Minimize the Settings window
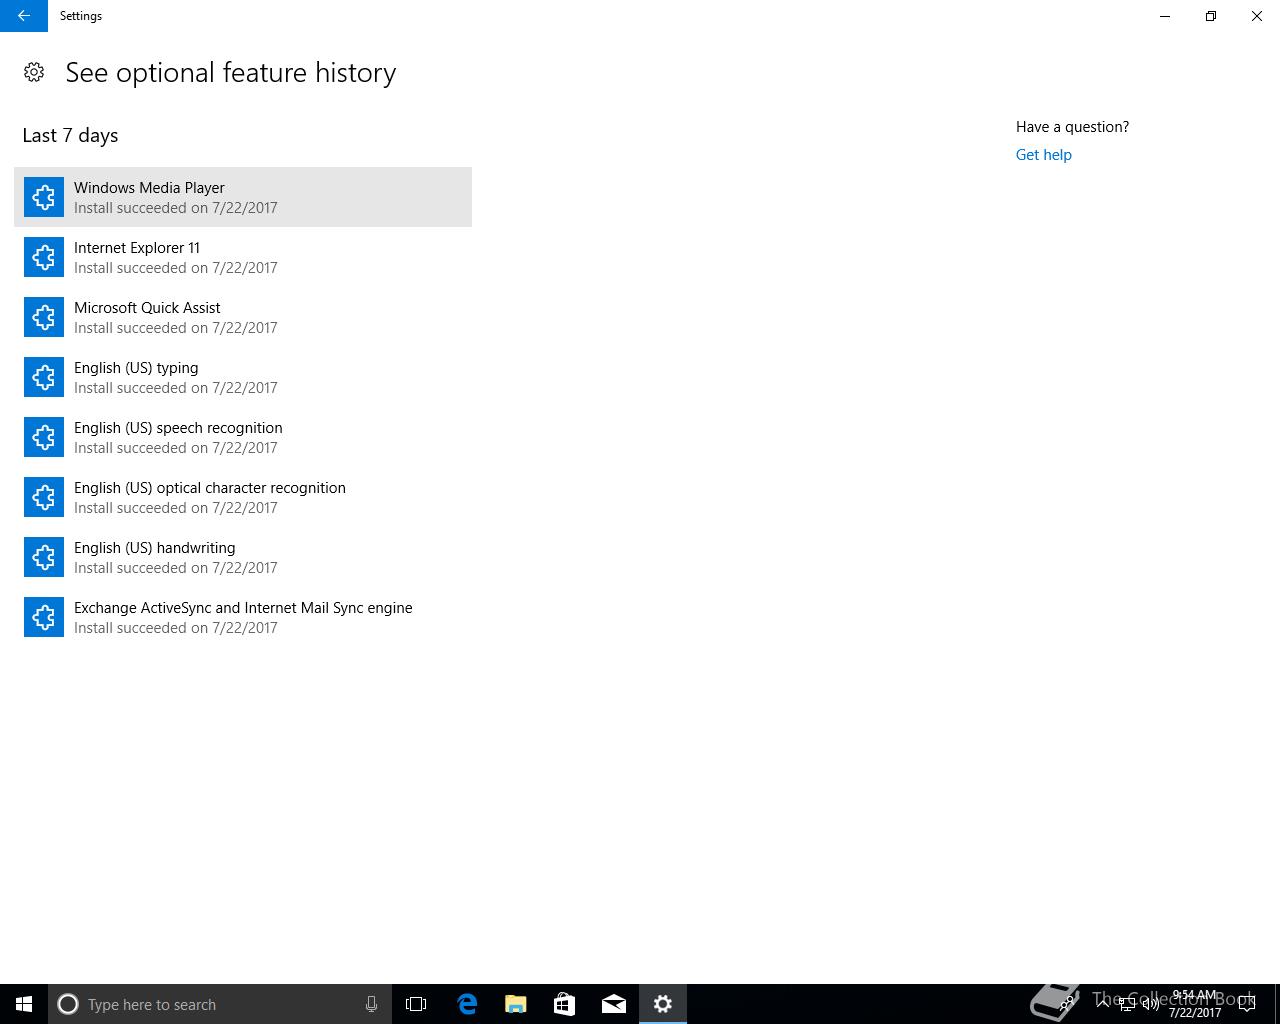 point(1165,16)
